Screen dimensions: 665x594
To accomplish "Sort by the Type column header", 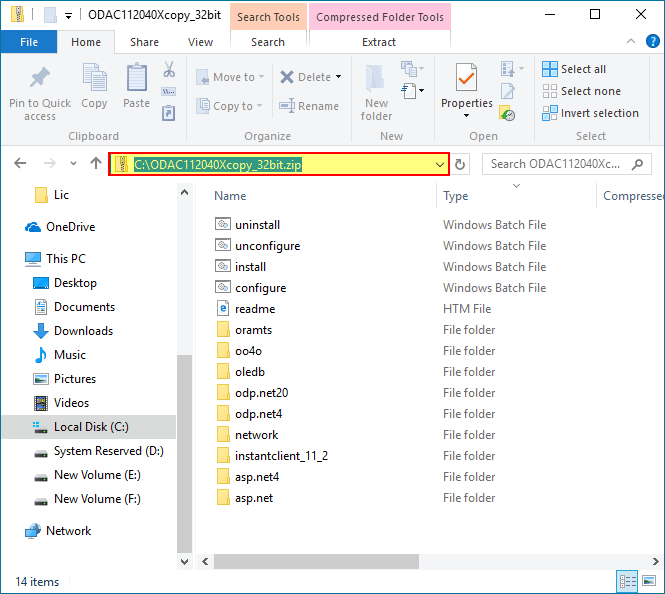I will [455, 196].
